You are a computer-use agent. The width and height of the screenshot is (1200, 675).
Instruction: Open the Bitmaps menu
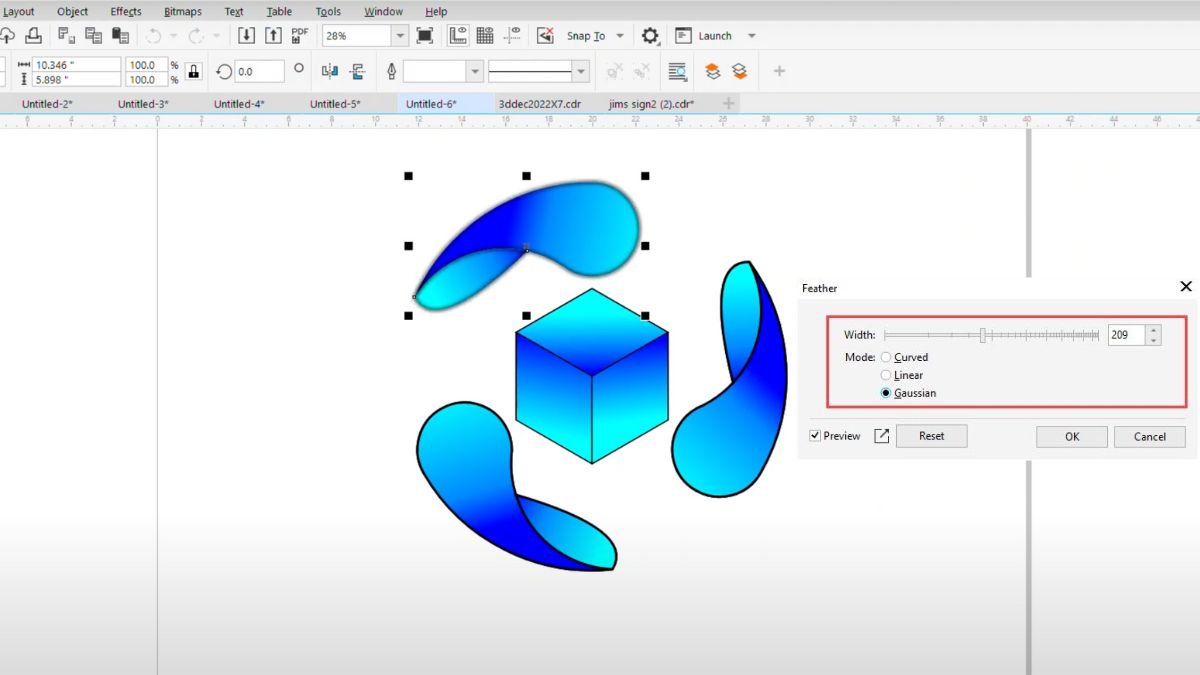point(182,11)
